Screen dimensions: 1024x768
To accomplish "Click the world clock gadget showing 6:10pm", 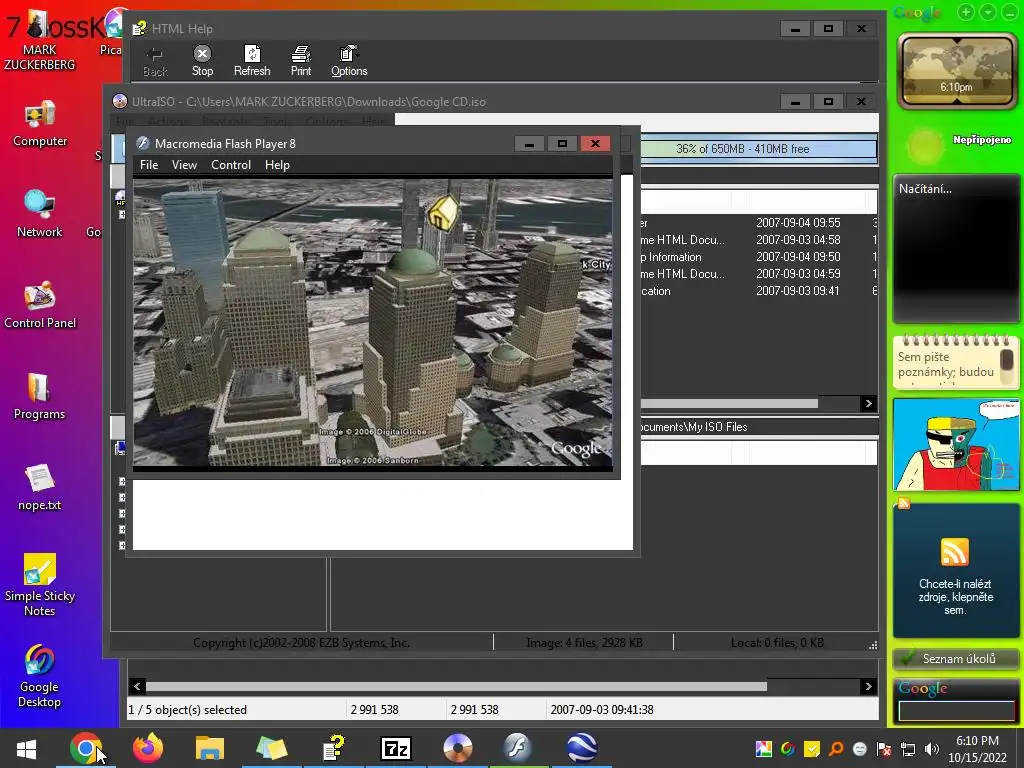I will [x=957, y=71].
